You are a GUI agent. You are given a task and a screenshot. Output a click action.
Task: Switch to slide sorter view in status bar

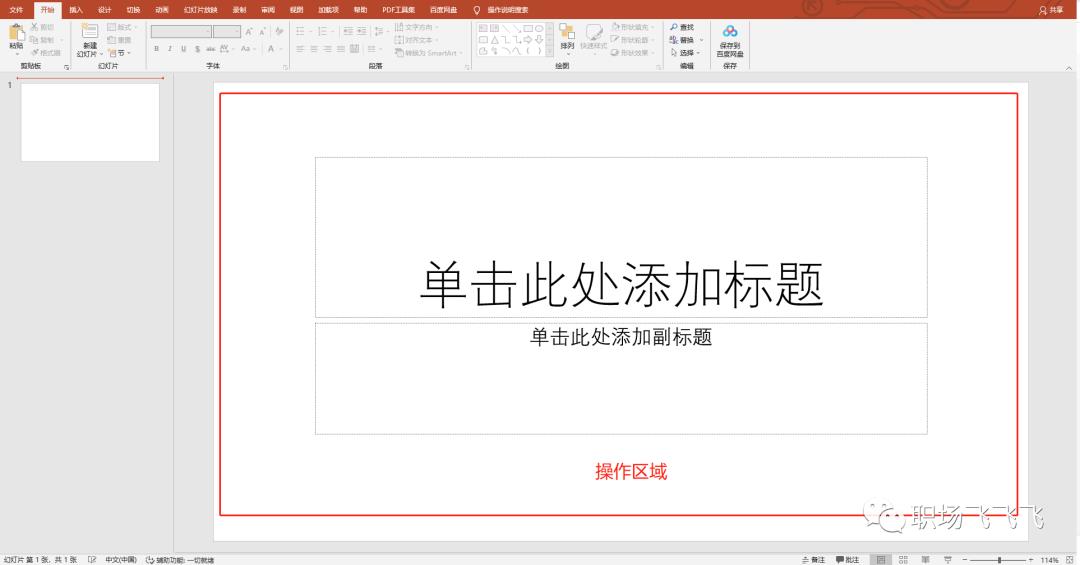tap(902, 559)
